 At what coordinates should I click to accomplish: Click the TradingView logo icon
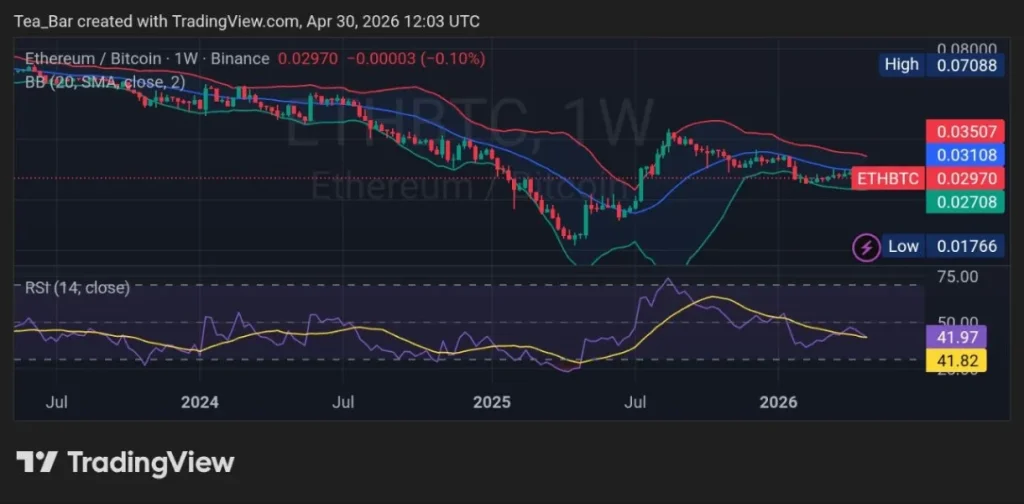(x=37, y=462)
